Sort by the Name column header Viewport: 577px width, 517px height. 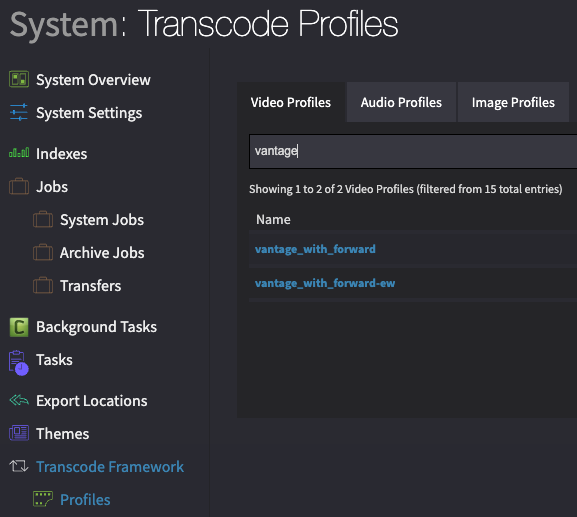coord(273,219)
